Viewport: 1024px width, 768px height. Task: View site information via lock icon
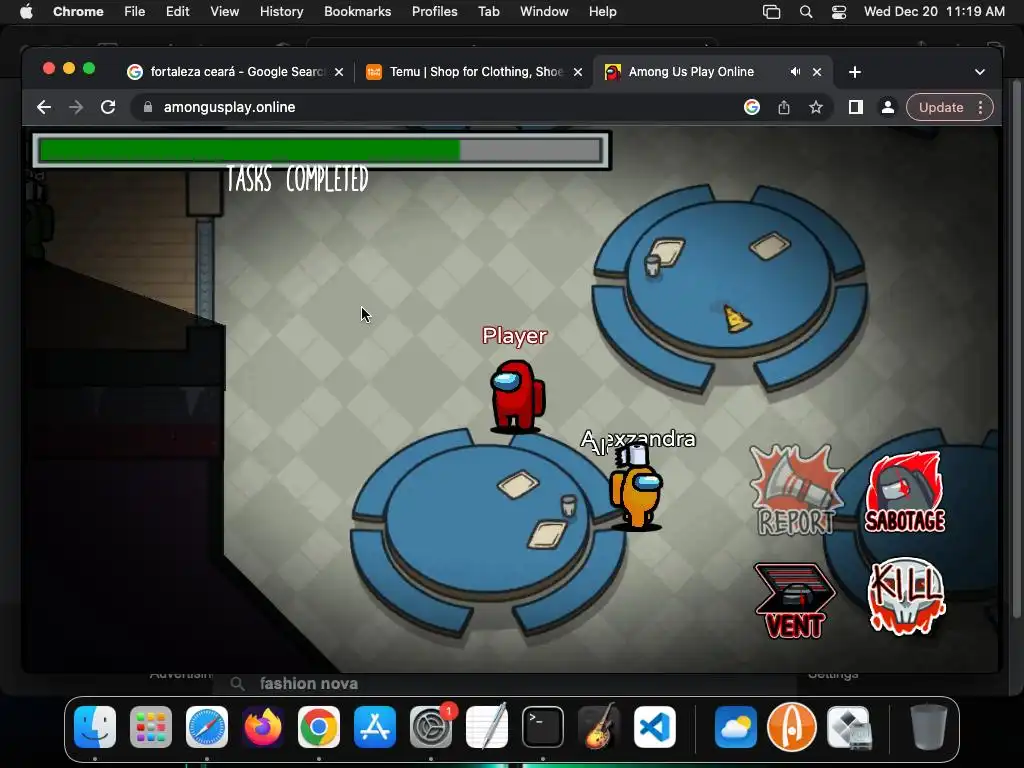click(x=148, y=107)
